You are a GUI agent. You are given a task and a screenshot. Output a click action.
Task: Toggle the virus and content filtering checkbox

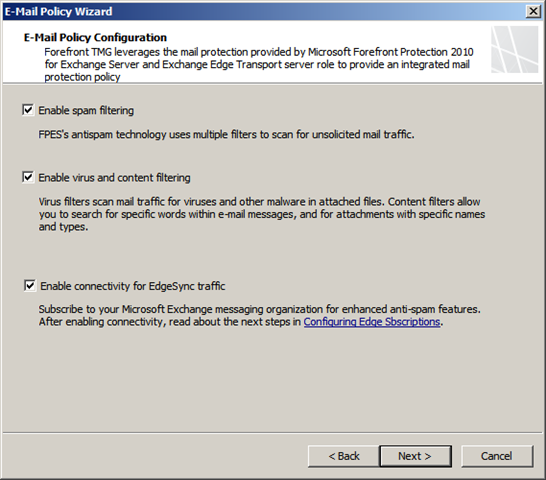pyautogui.click(x=28, y=177)
